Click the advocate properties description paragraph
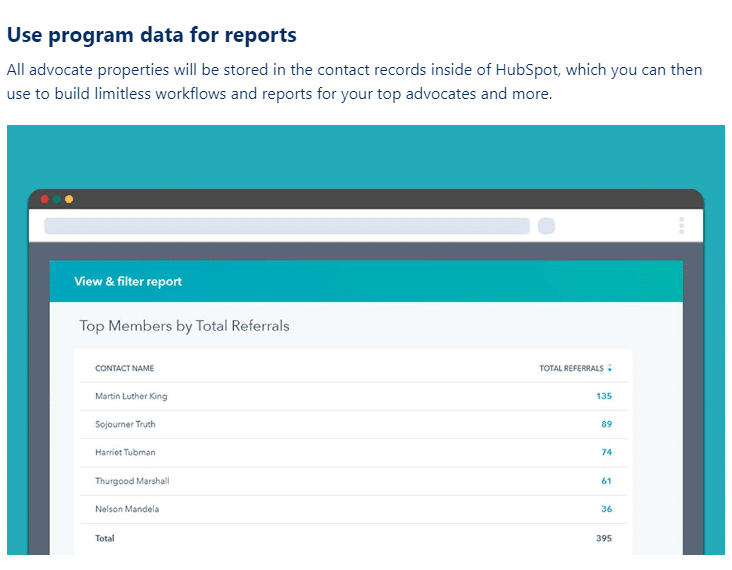 (x=354, y=82)
